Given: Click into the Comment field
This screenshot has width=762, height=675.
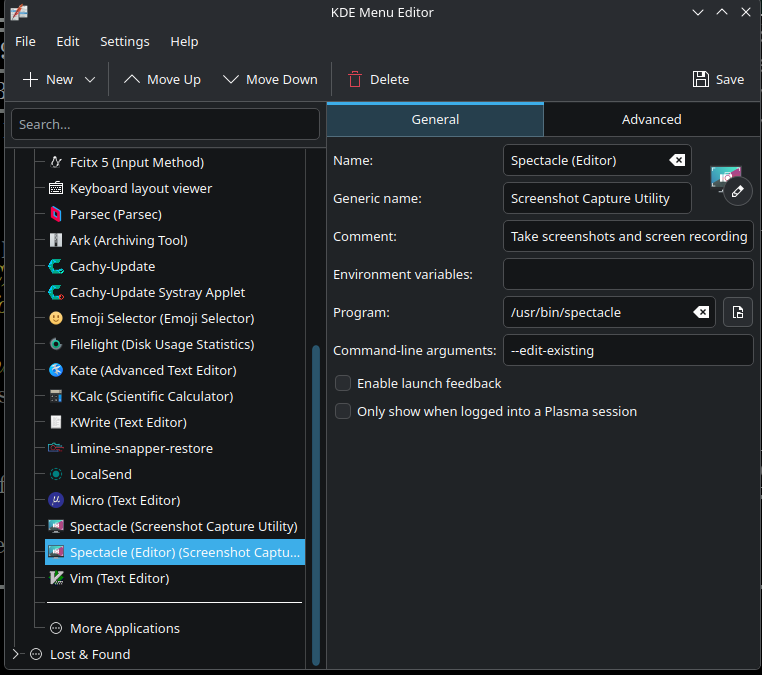Looking at the screenshot, I should 628,236.
